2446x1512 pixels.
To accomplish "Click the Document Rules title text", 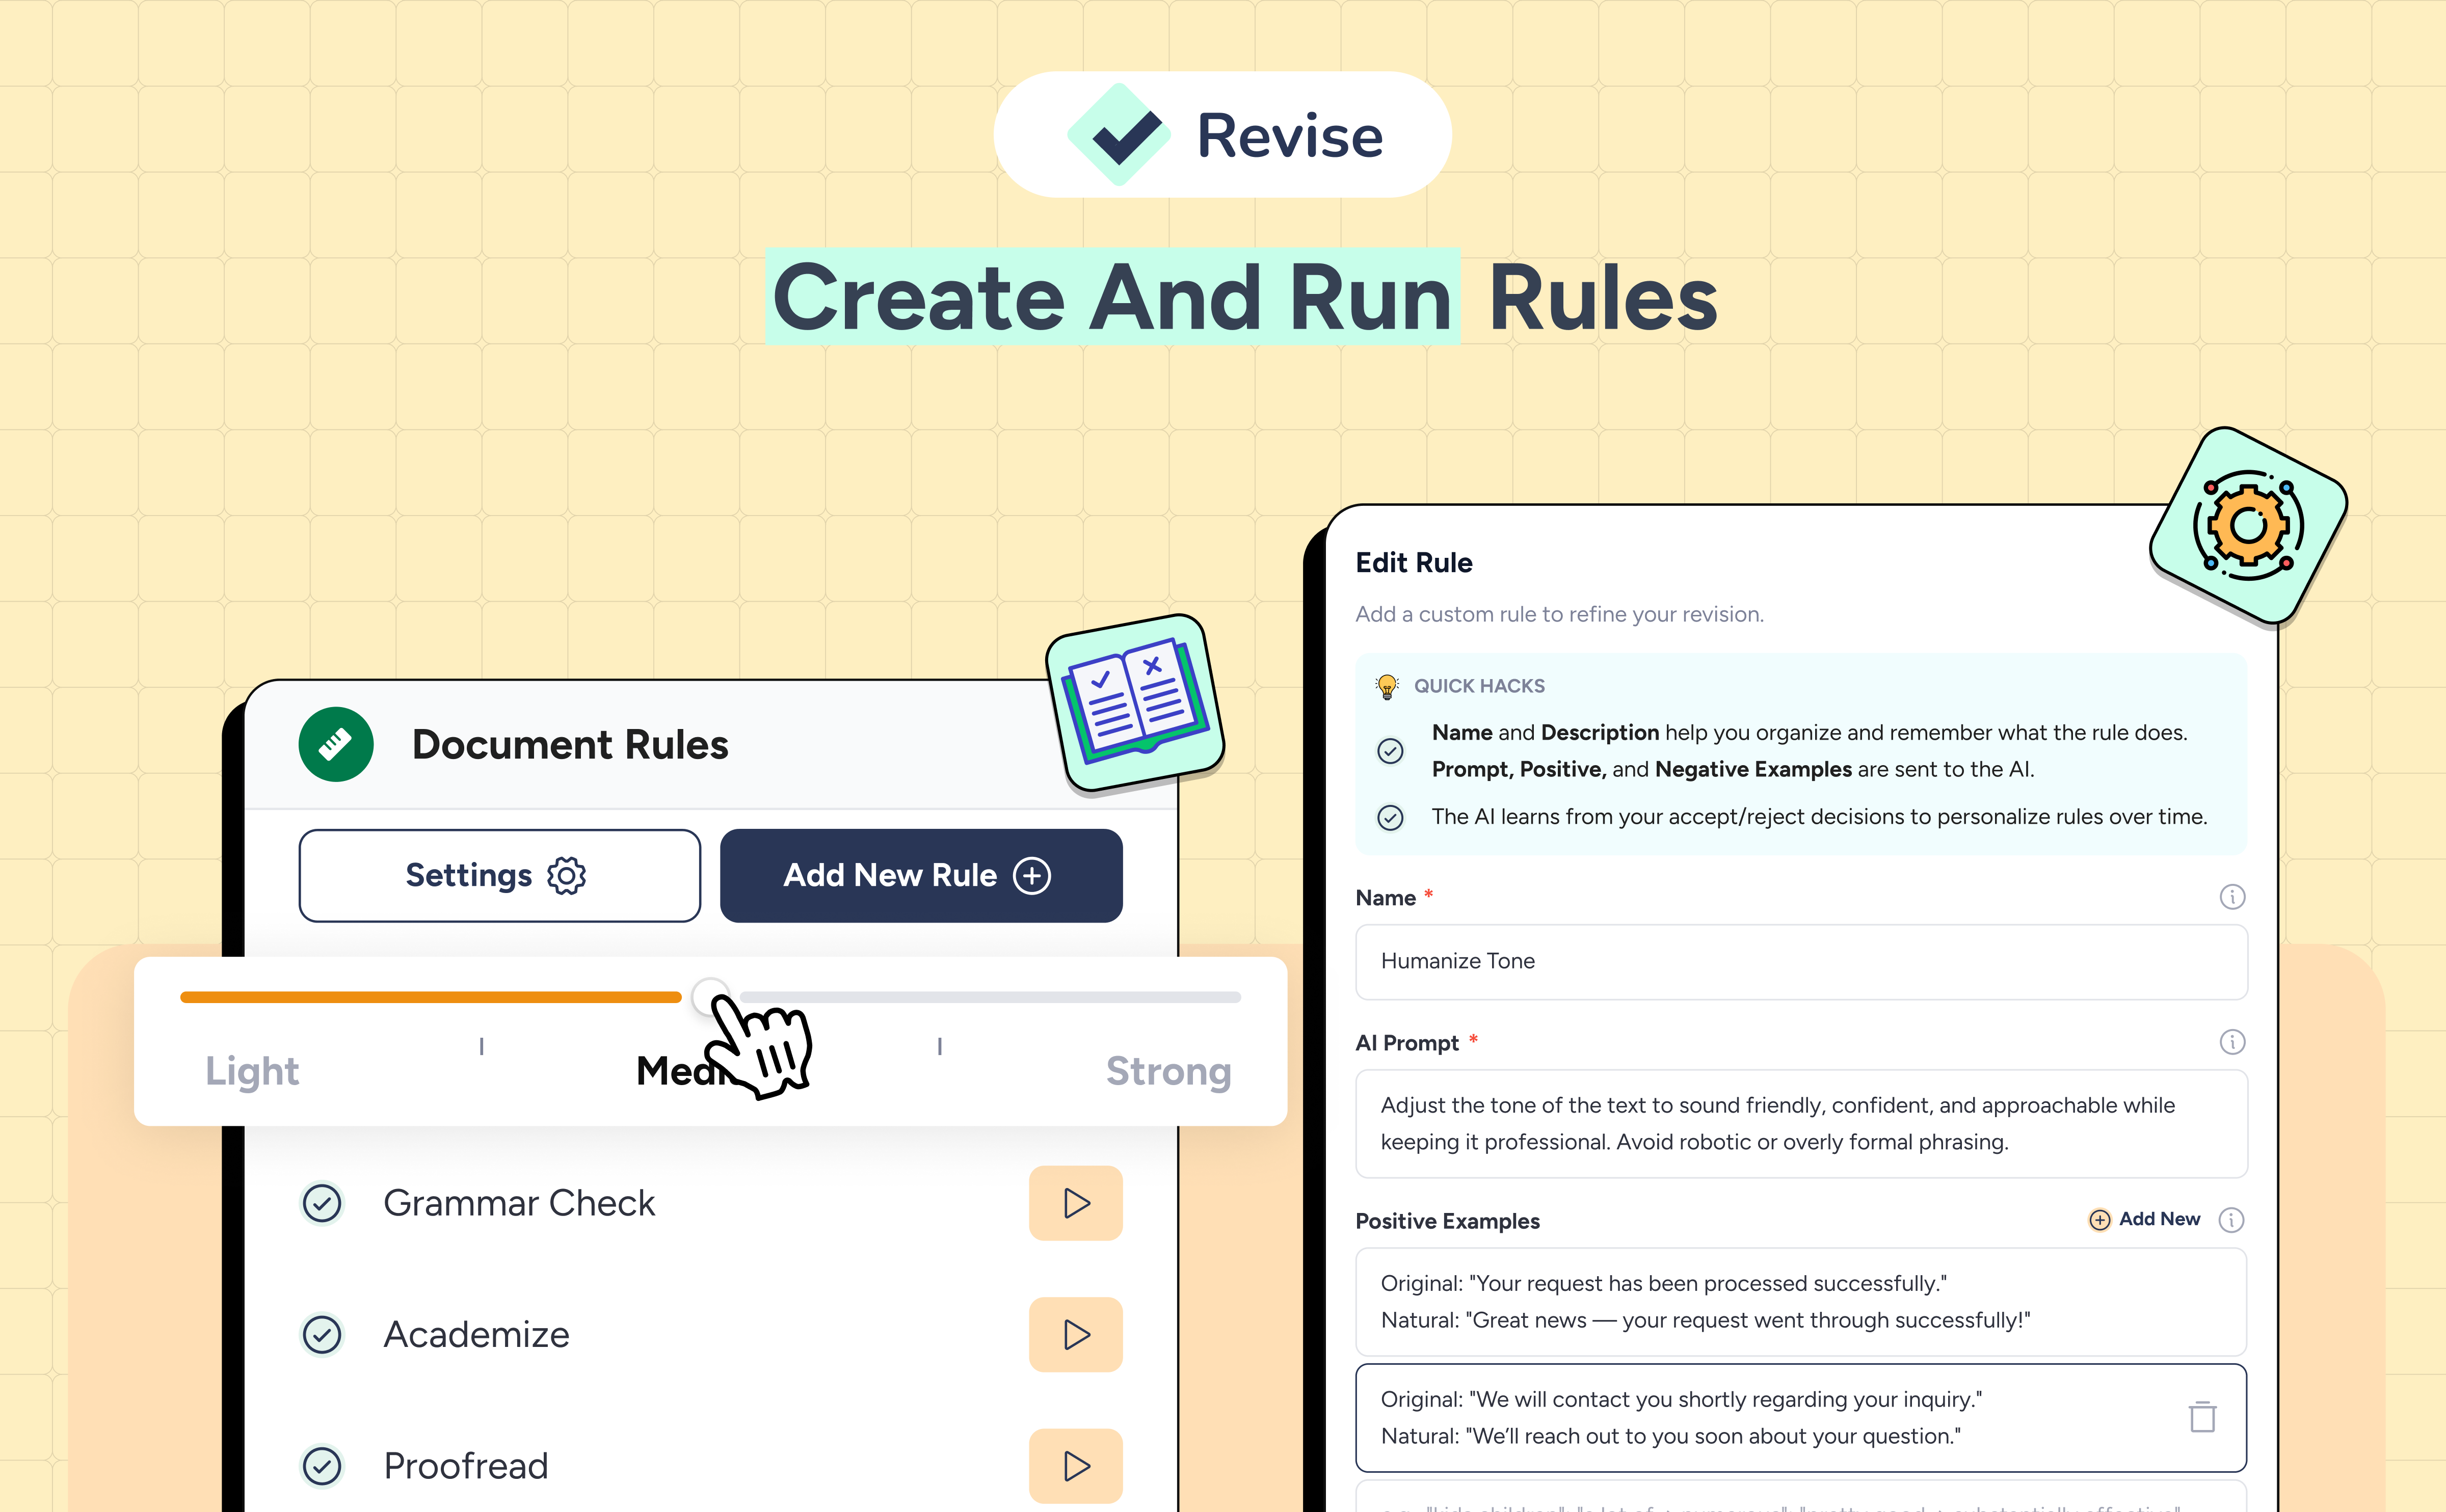I will click(x=570, y=745).
